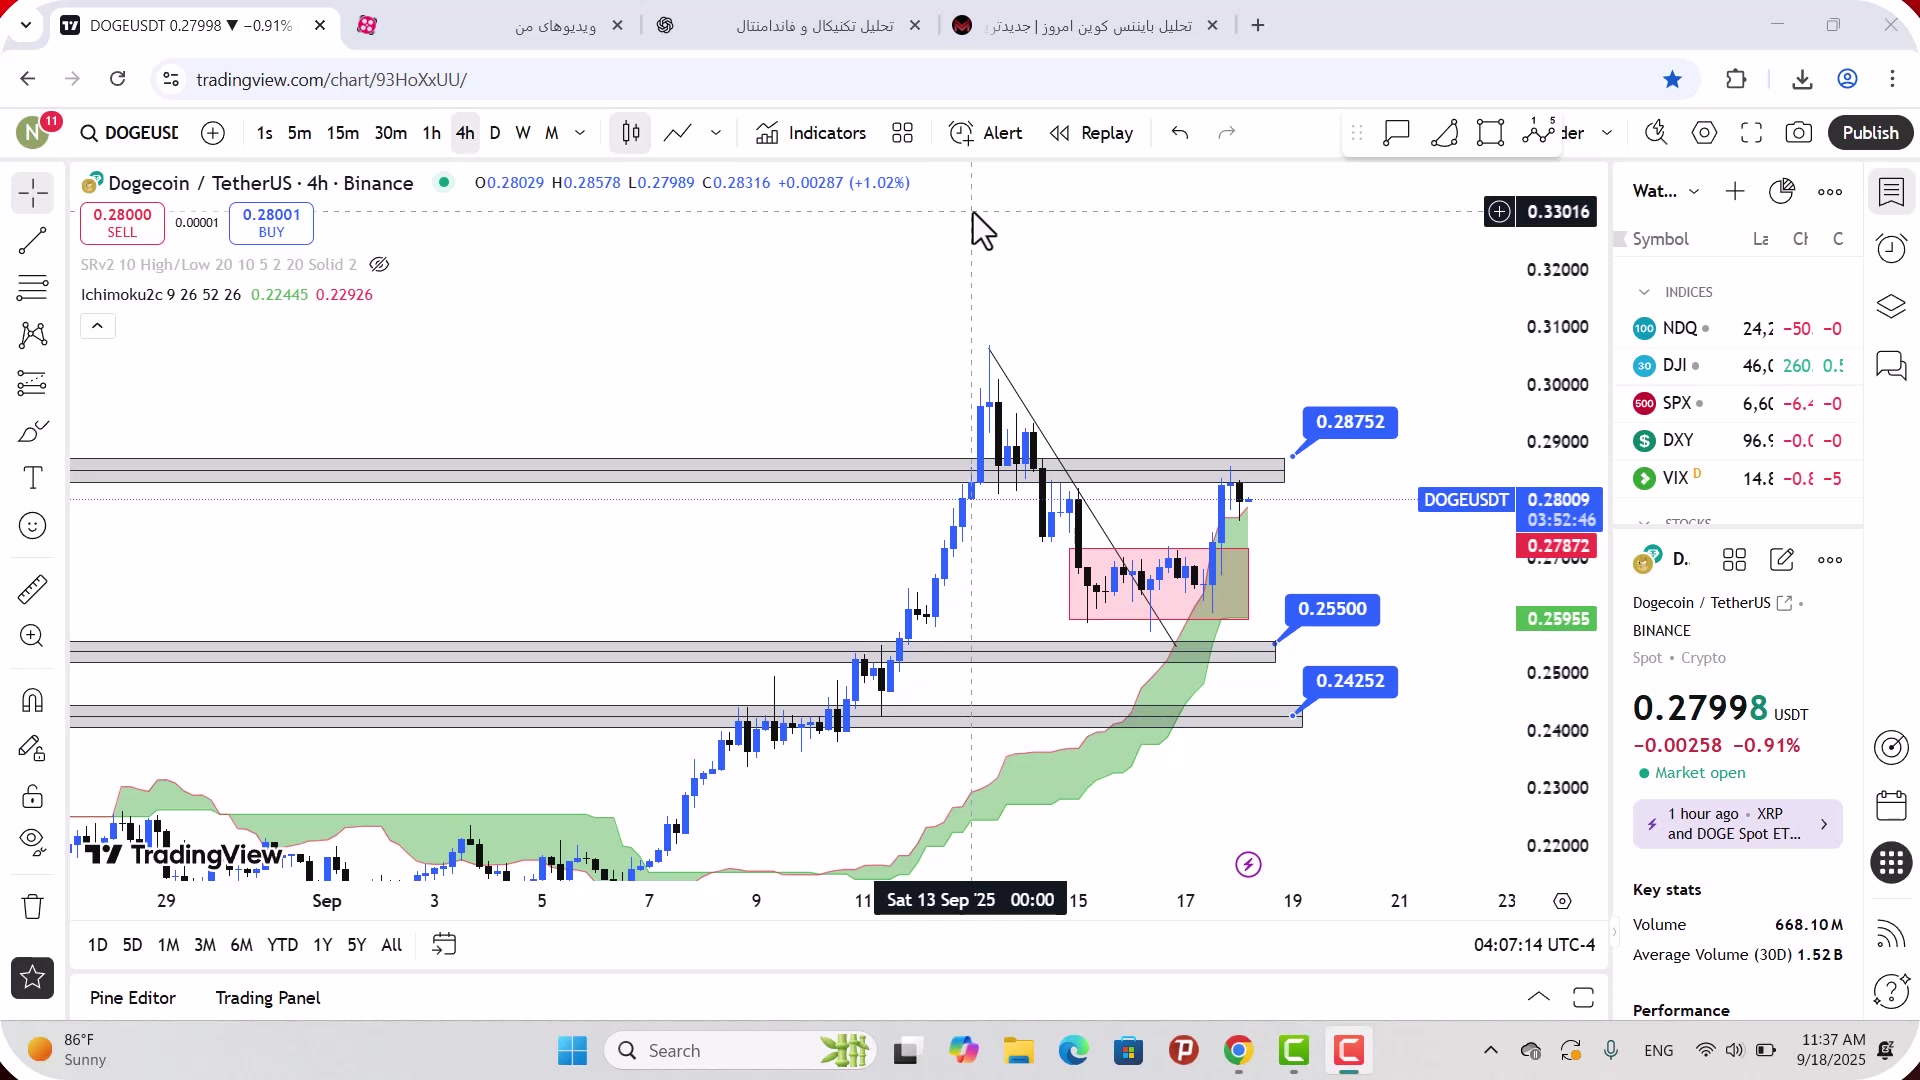The height and width of the screenshot is (1080, 1920).
Task: Add a symbol to the watchlist
Action: pos(1735,191)
